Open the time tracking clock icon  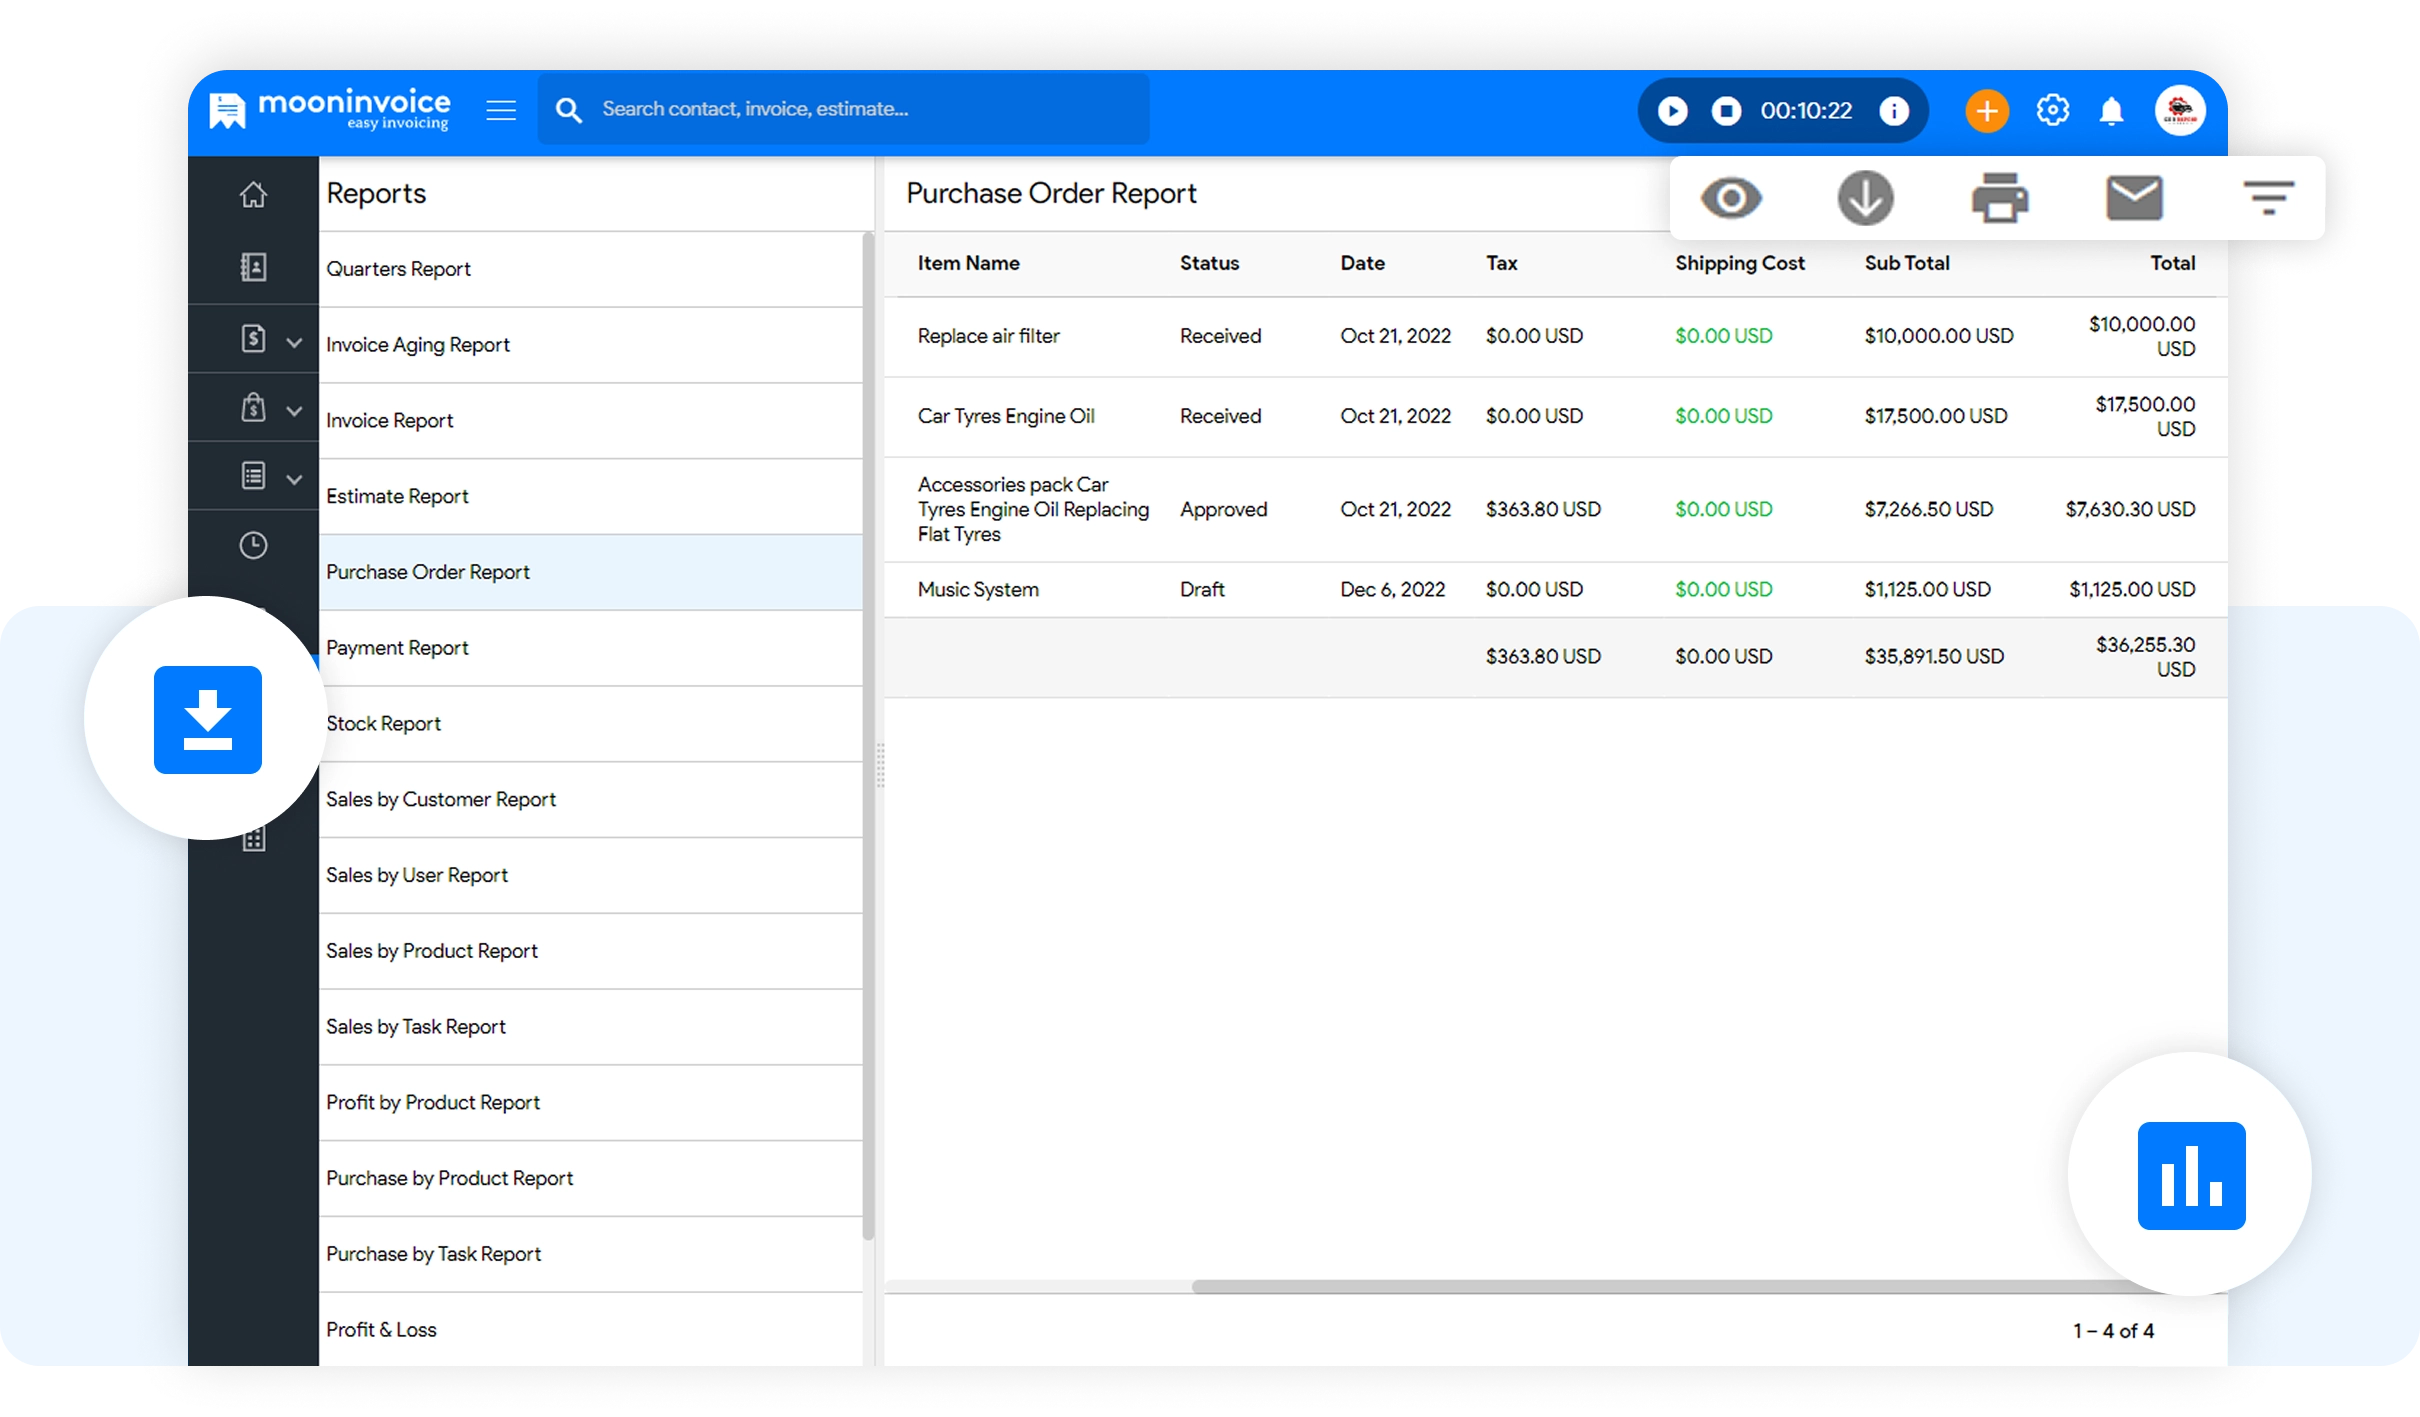[x=253, y=545]
